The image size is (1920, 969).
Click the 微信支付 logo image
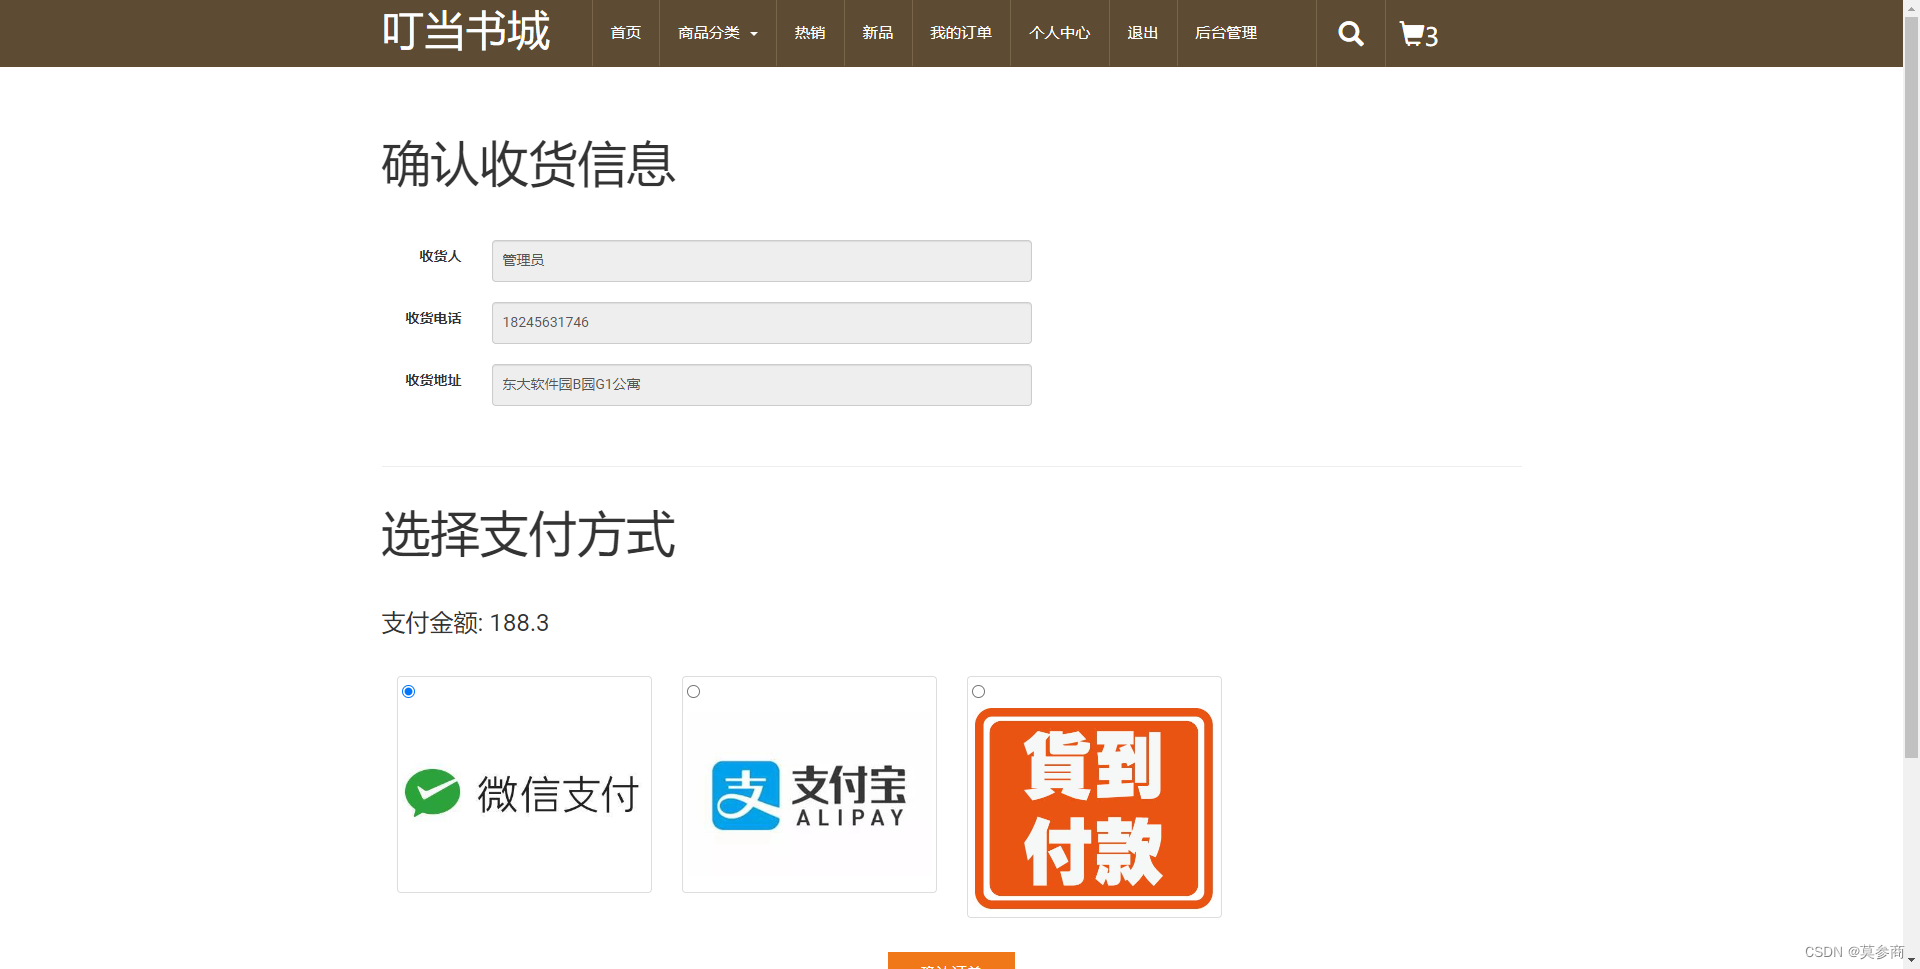pos(524,794)
